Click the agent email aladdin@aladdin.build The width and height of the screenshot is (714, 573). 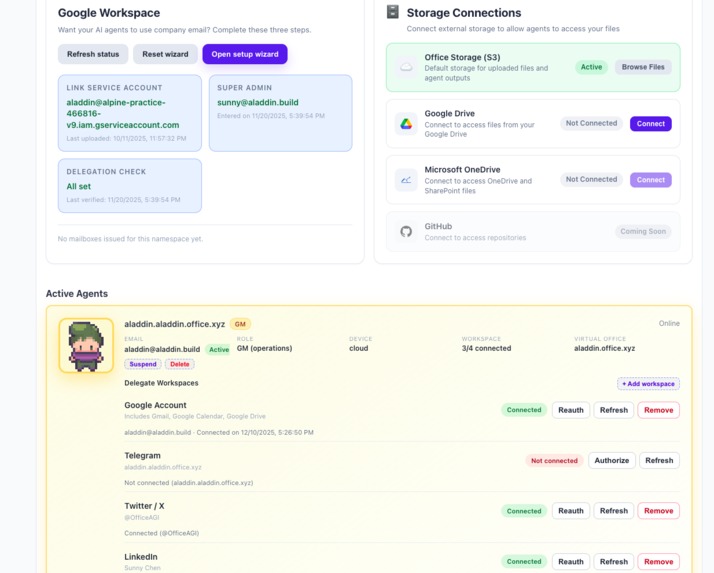(162, 349)
